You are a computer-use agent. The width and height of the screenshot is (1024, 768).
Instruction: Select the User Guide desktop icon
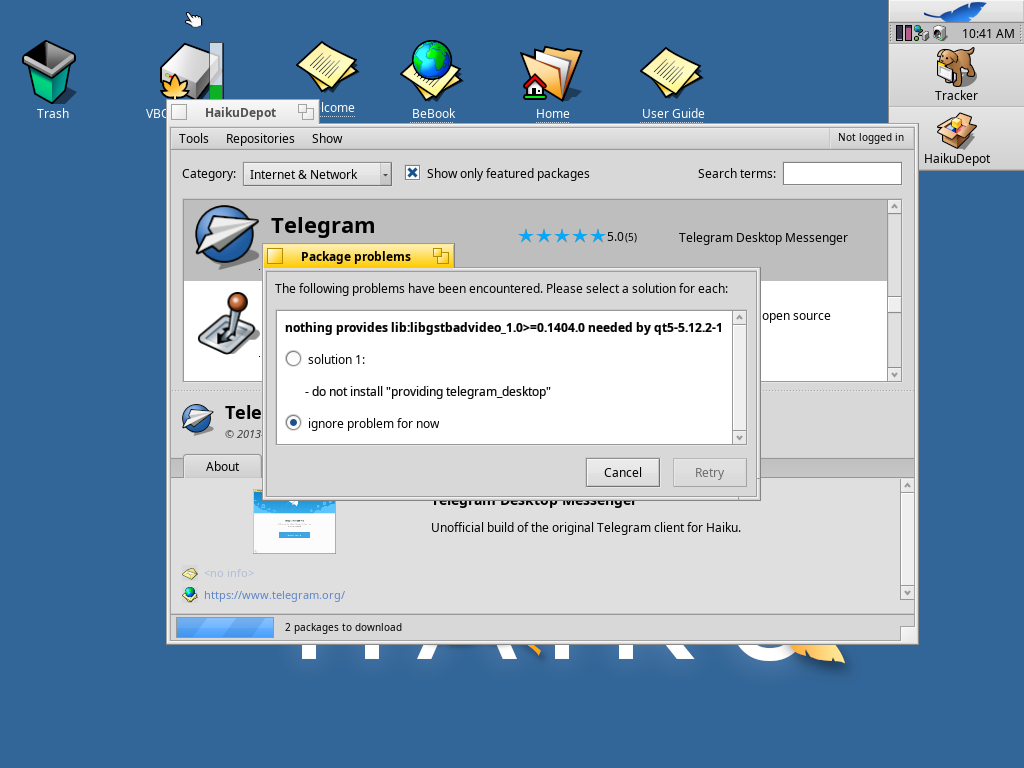pyautogui.click(x=671, y=72)
